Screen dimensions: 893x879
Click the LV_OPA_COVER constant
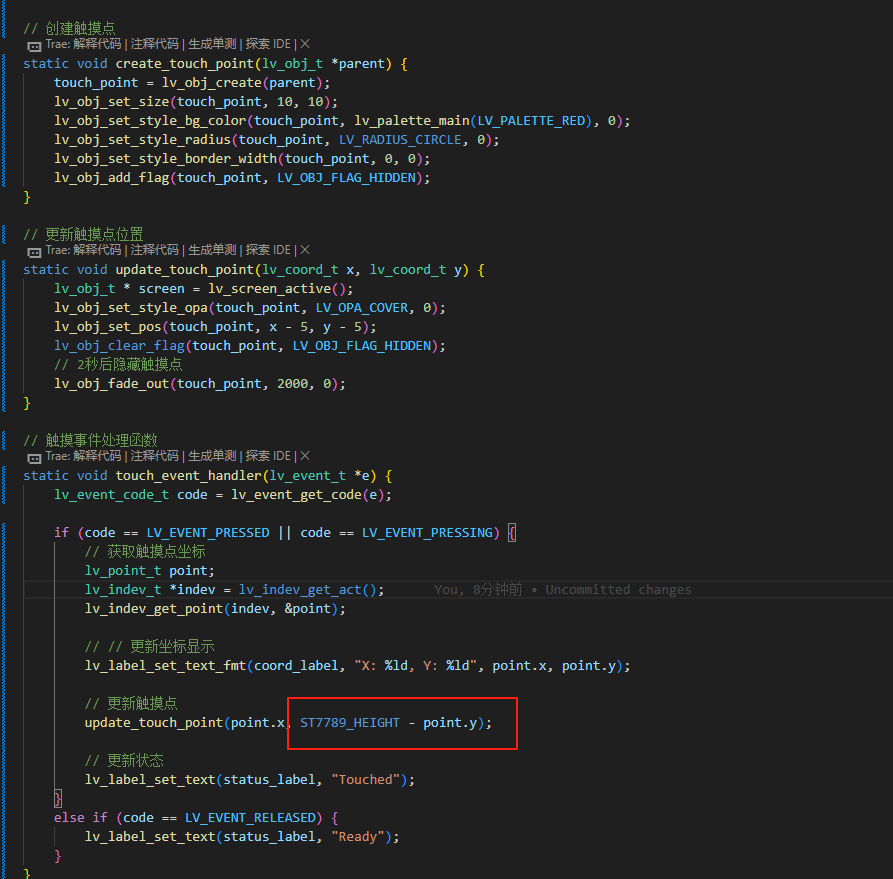click(x=362, y=308)
